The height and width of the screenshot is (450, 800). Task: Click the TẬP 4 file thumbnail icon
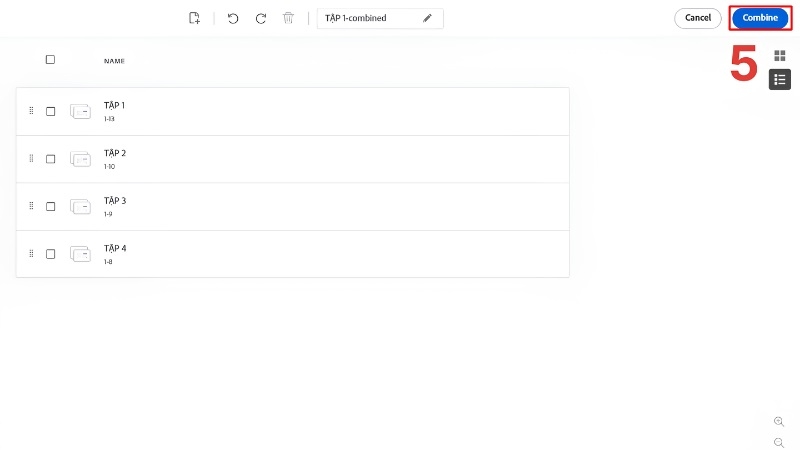coord(80,254)
